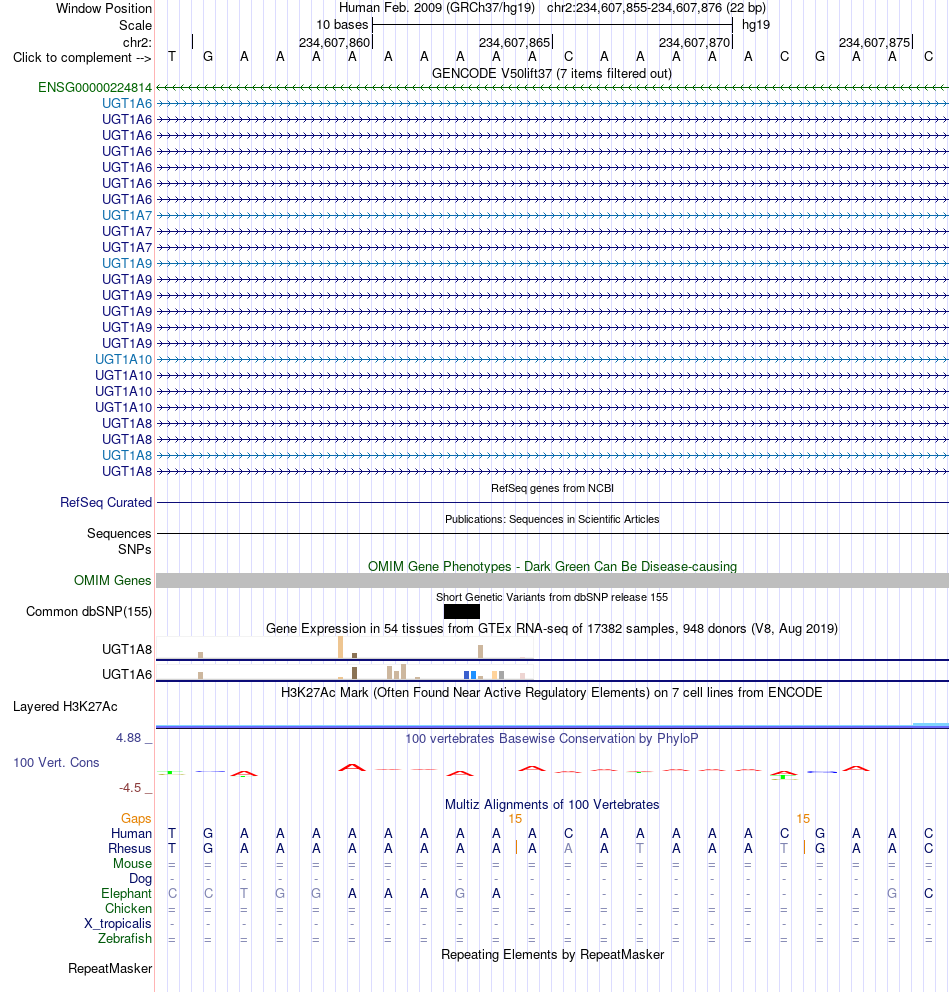The image size is (950, 992).
Task: Click the Human Feb. 2009 (GRCh37/hg19) text
Action: (x=437, y=8)
